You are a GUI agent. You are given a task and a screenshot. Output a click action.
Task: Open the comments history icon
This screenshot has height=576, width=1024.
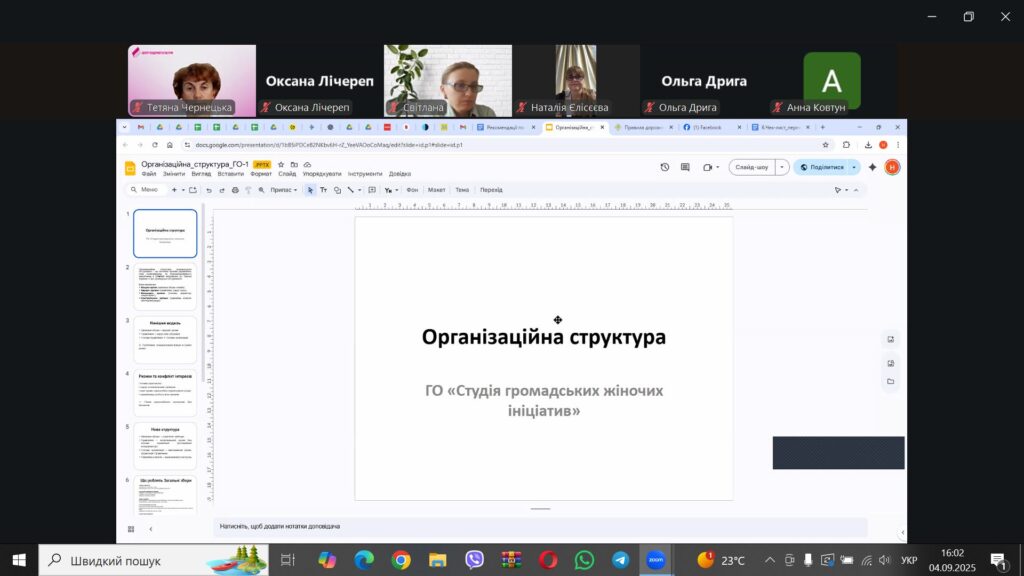pos(685,167)
